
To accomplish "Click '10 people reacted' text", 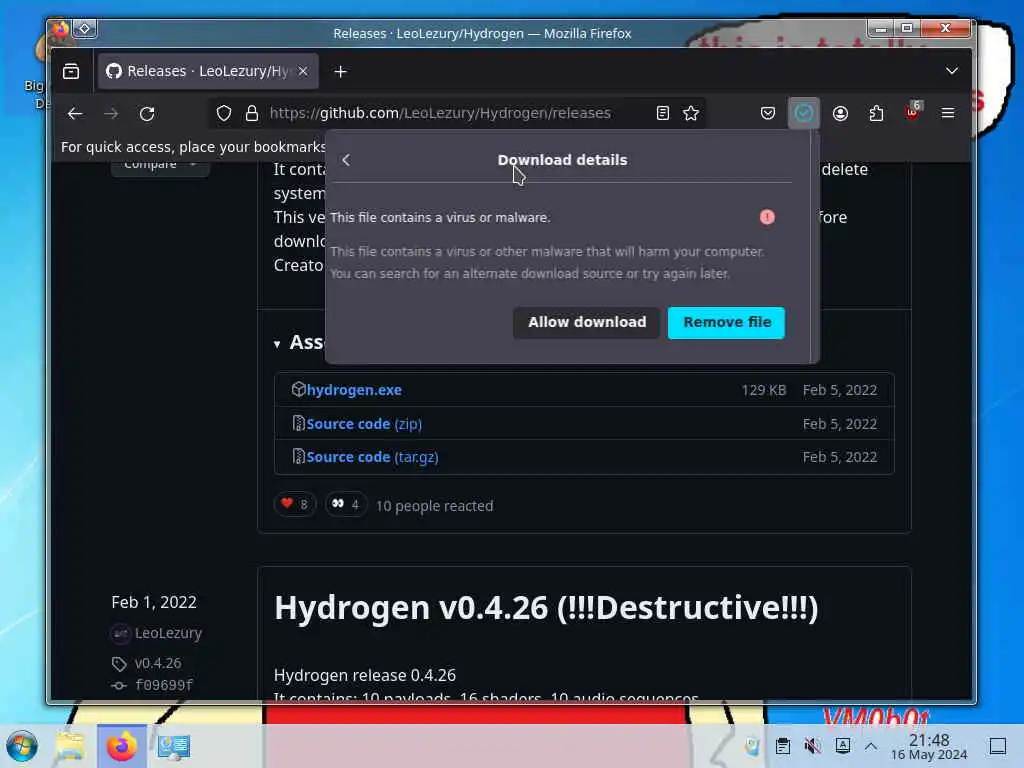I will 434,506.
